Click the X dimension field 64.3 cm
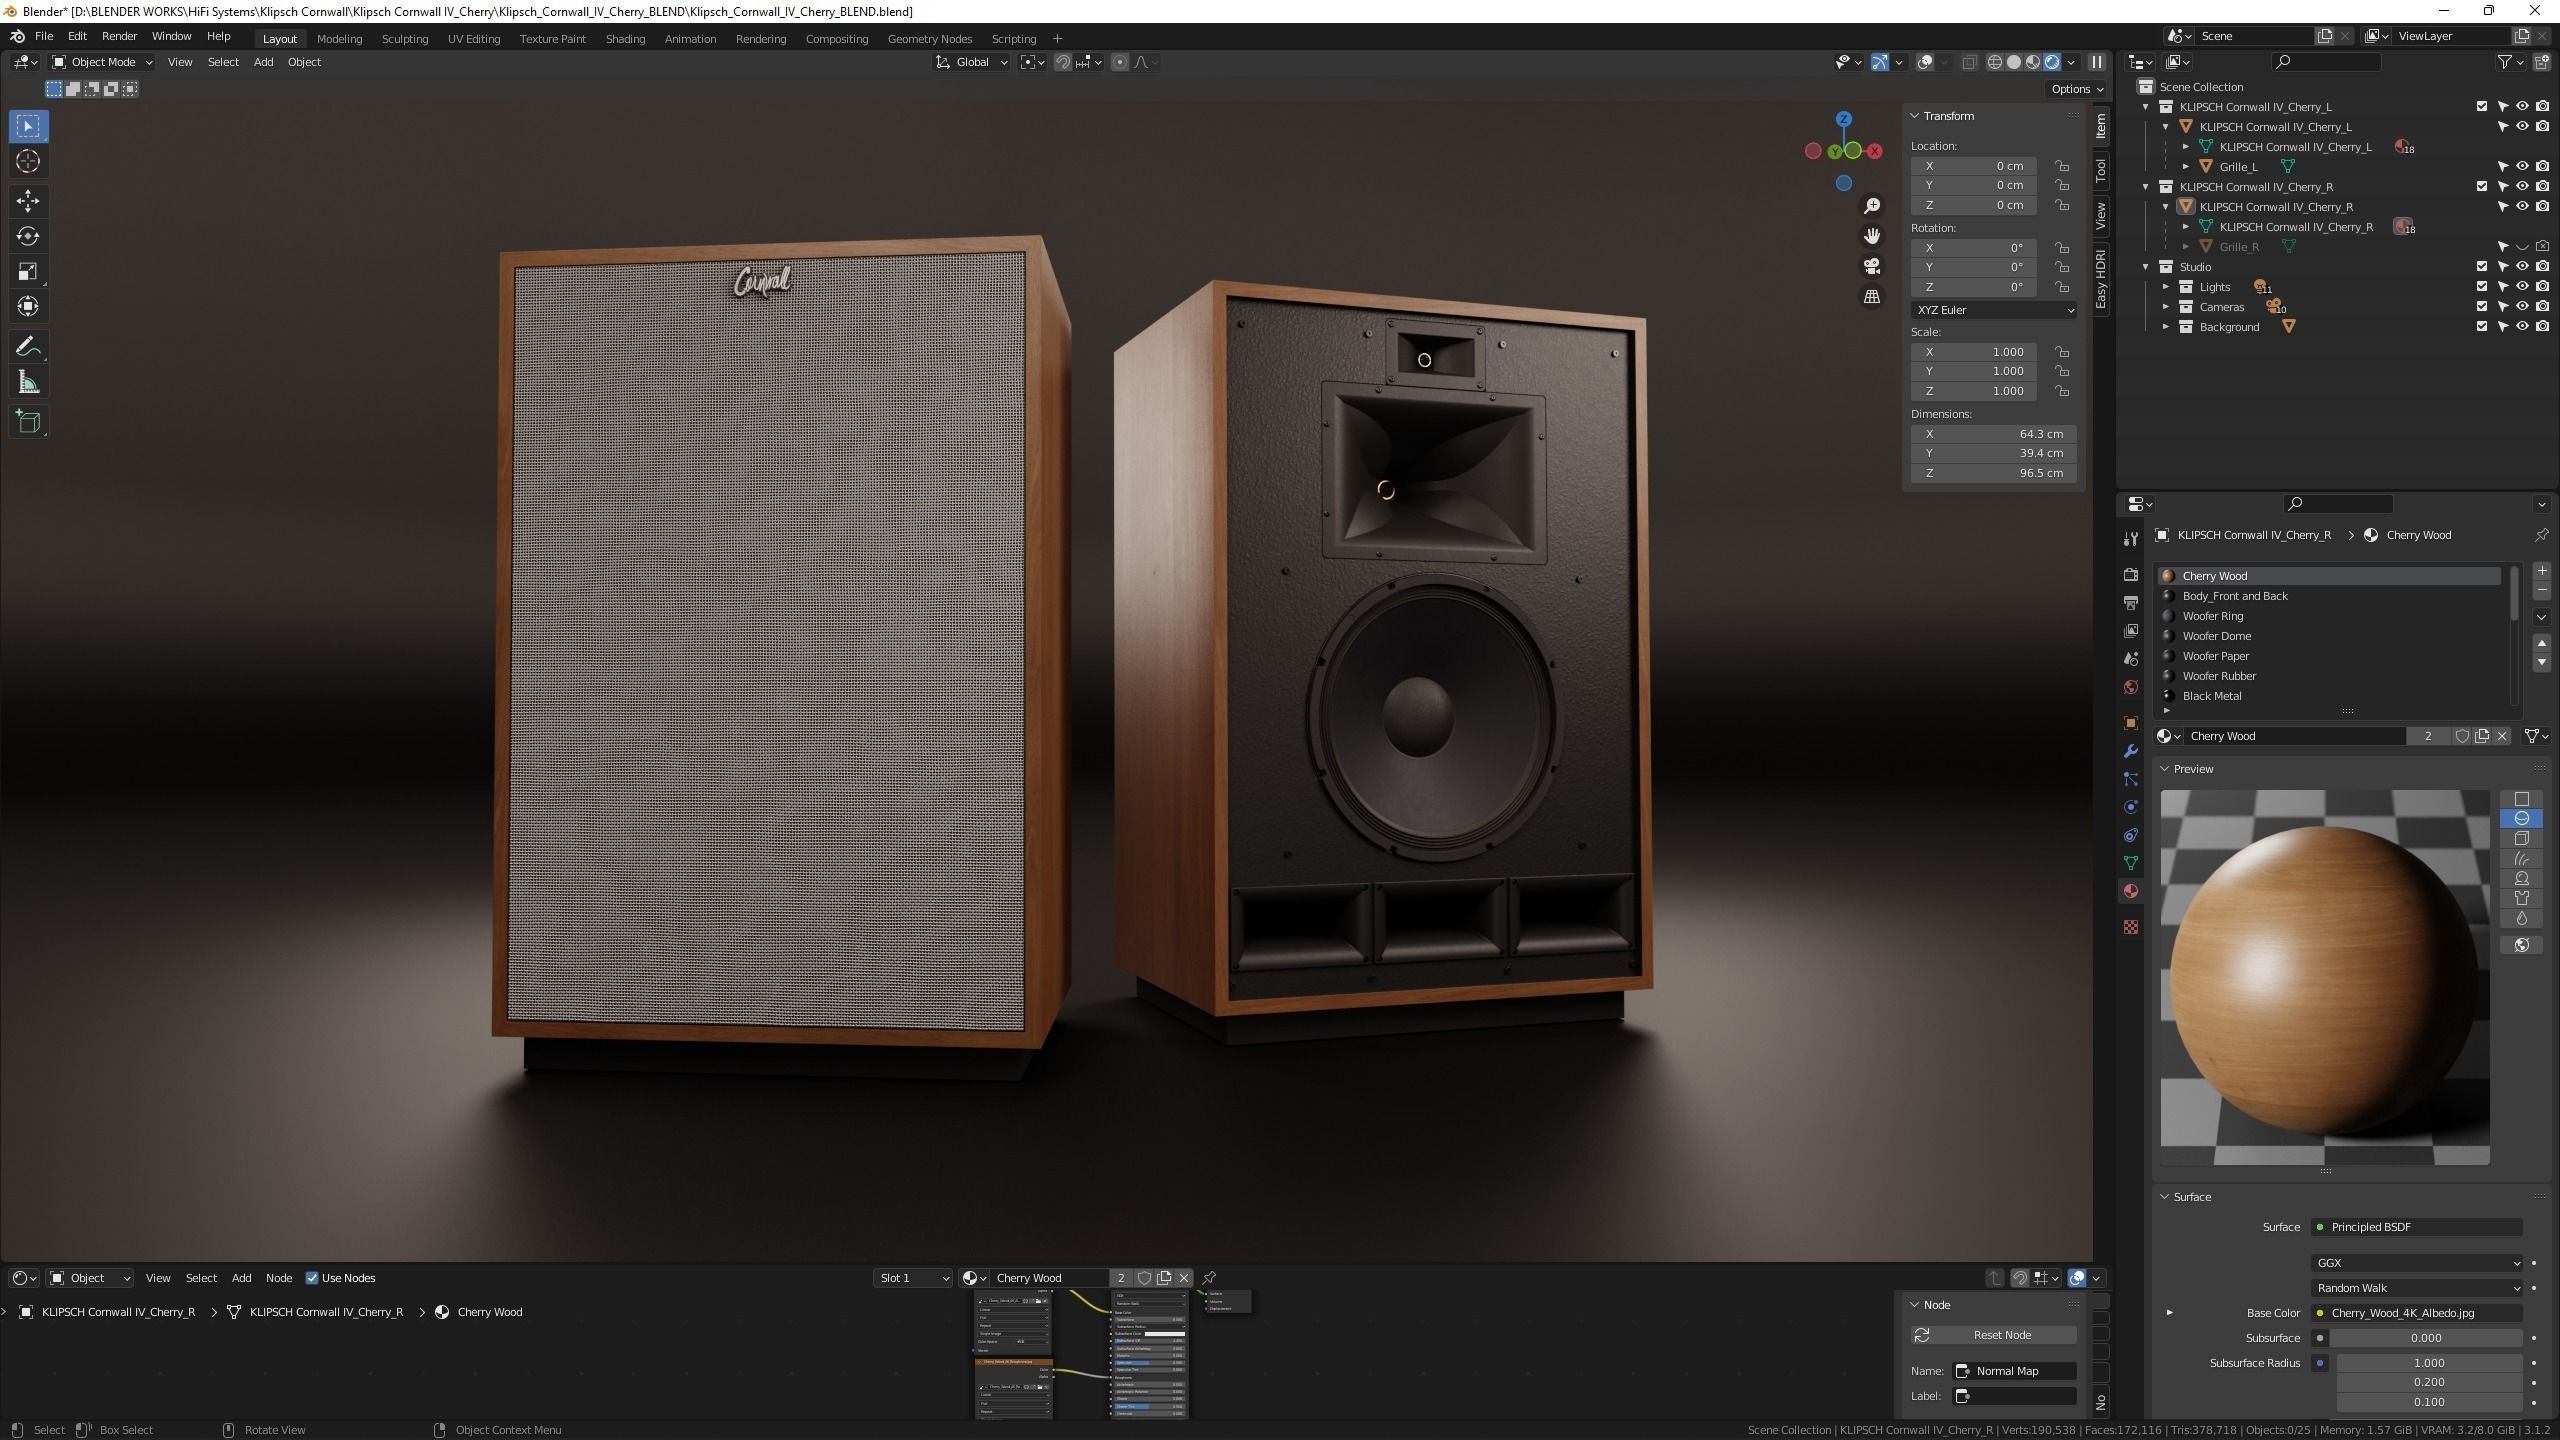Viewport: 2560px width, 1440px height. point(1993,434)
